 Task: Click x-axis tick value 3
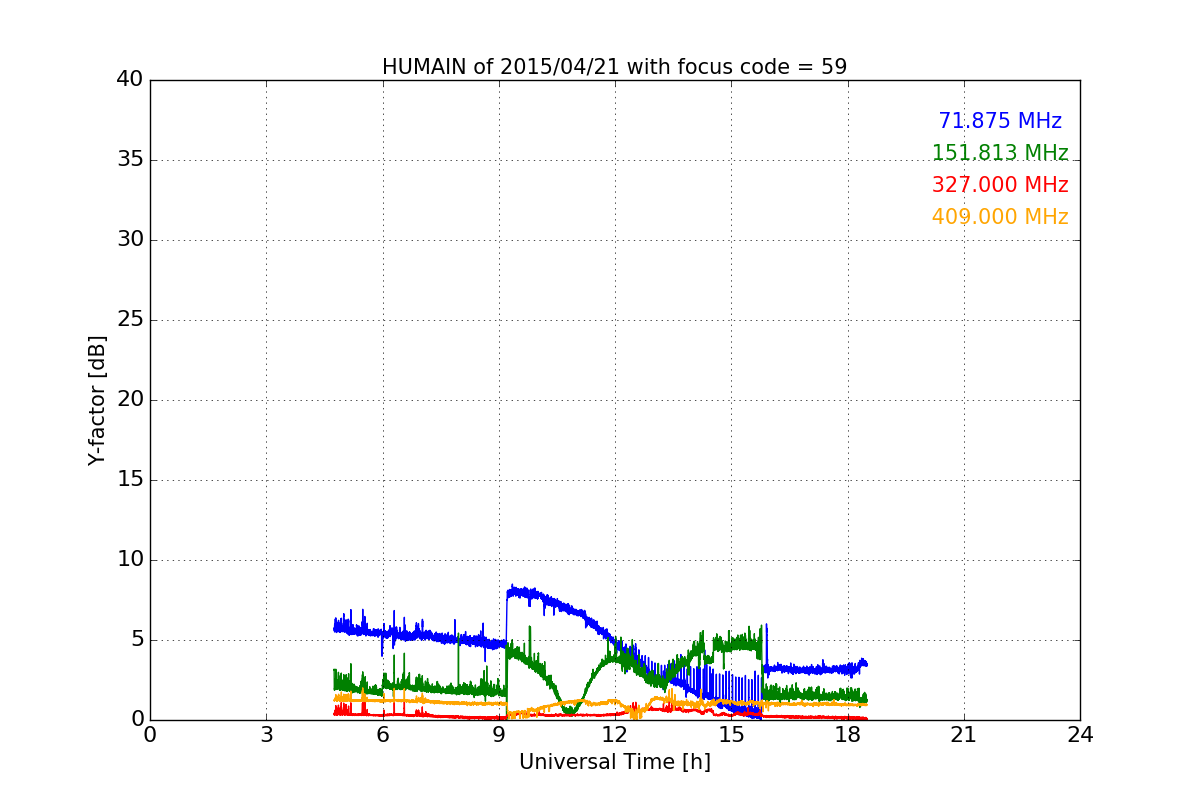pos(266,734)
